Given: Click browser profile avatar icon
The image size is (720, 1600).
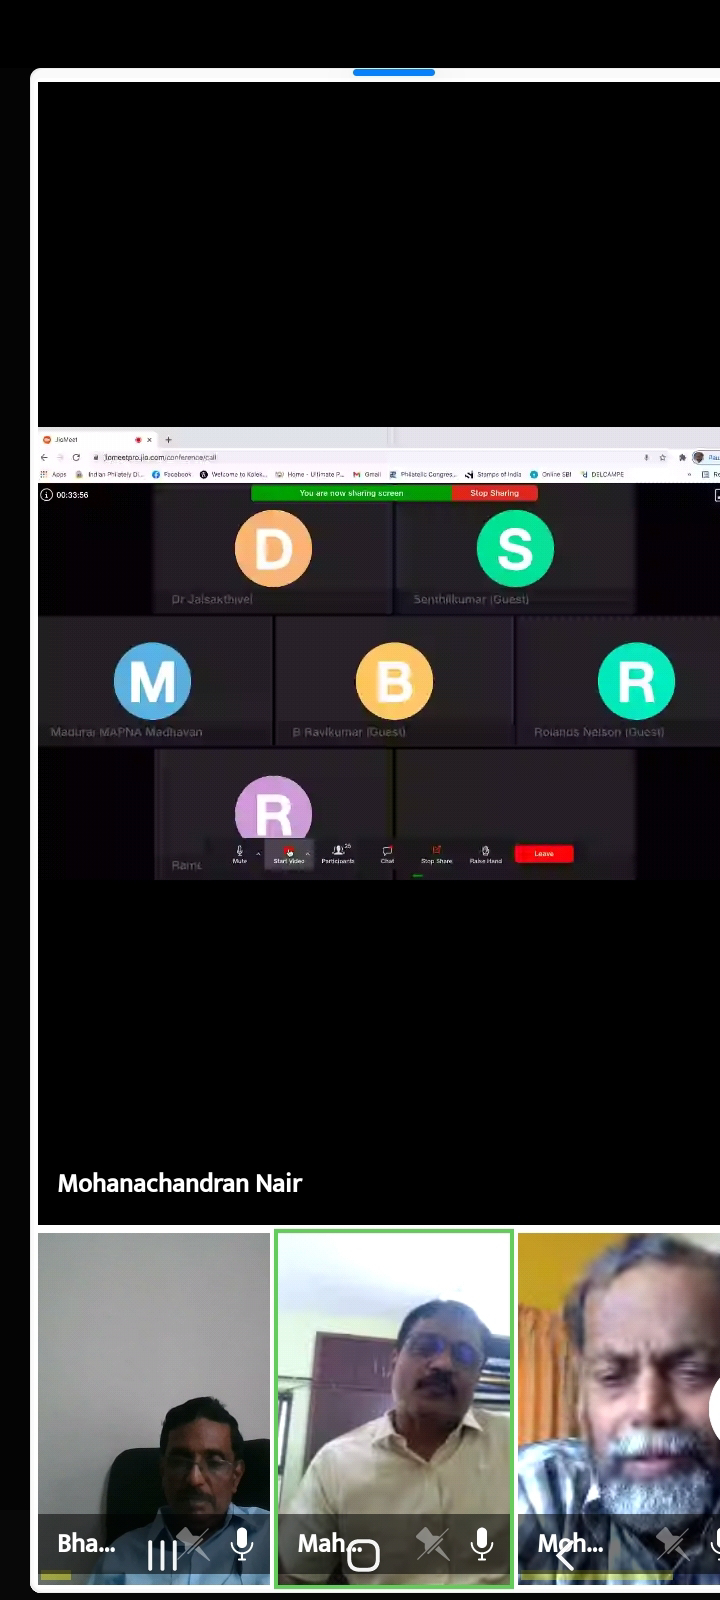Looking at the screenshot, I should pyautogui.click(x=699, y=457).
